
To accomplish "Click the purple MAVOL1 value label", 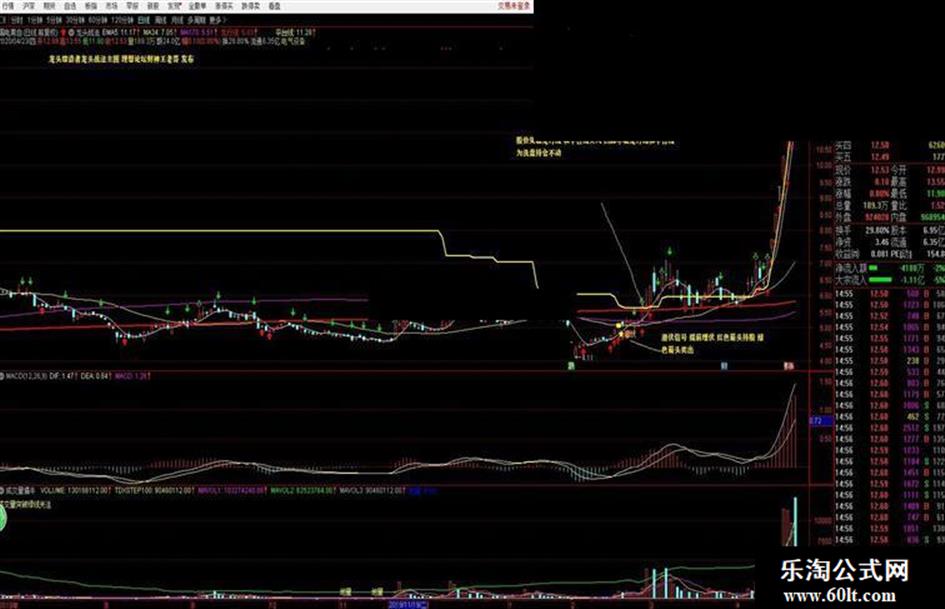I will (231, 491).
